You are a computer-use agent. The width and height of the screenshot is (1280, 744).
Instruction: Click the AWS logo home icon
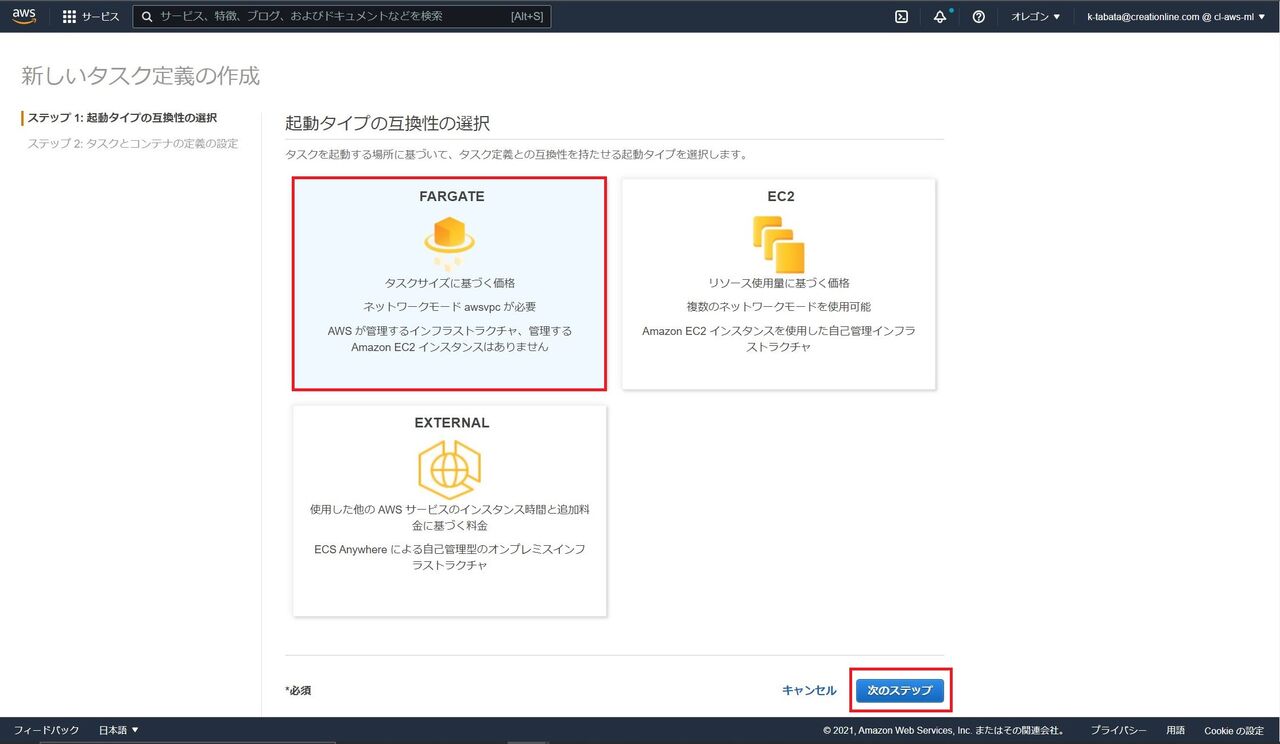tap(24, 16)
